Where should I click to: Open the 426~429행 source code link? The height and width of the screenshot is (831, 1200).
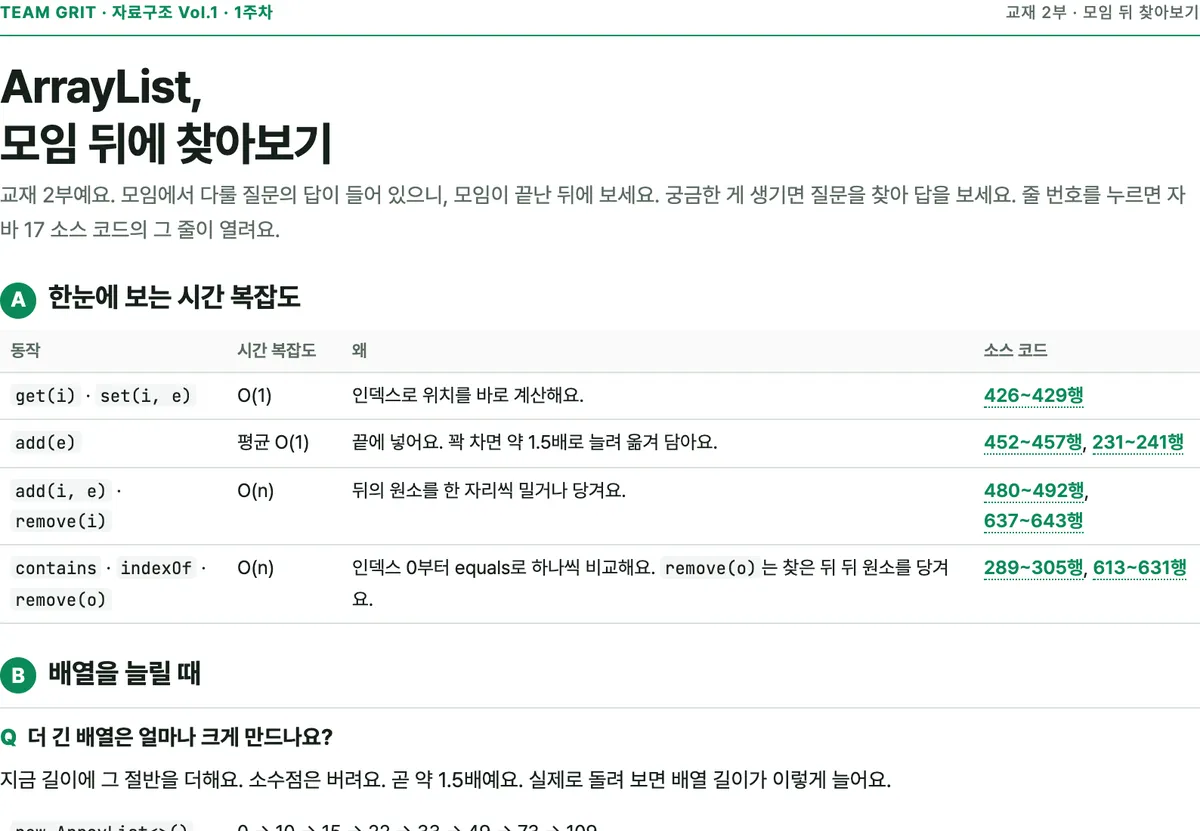[1033, 396]
